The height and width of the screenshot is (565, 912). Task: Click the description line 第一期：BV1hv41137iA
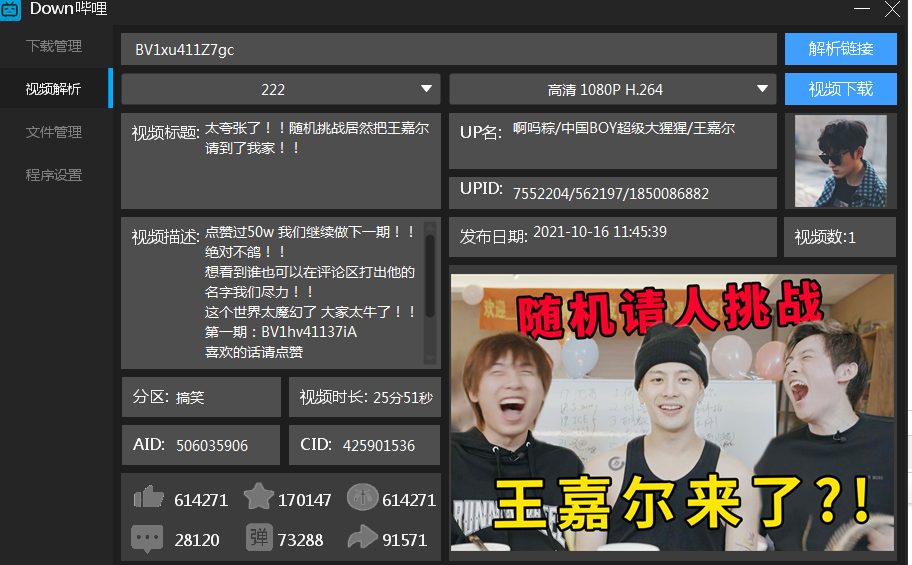click(280, 332)
